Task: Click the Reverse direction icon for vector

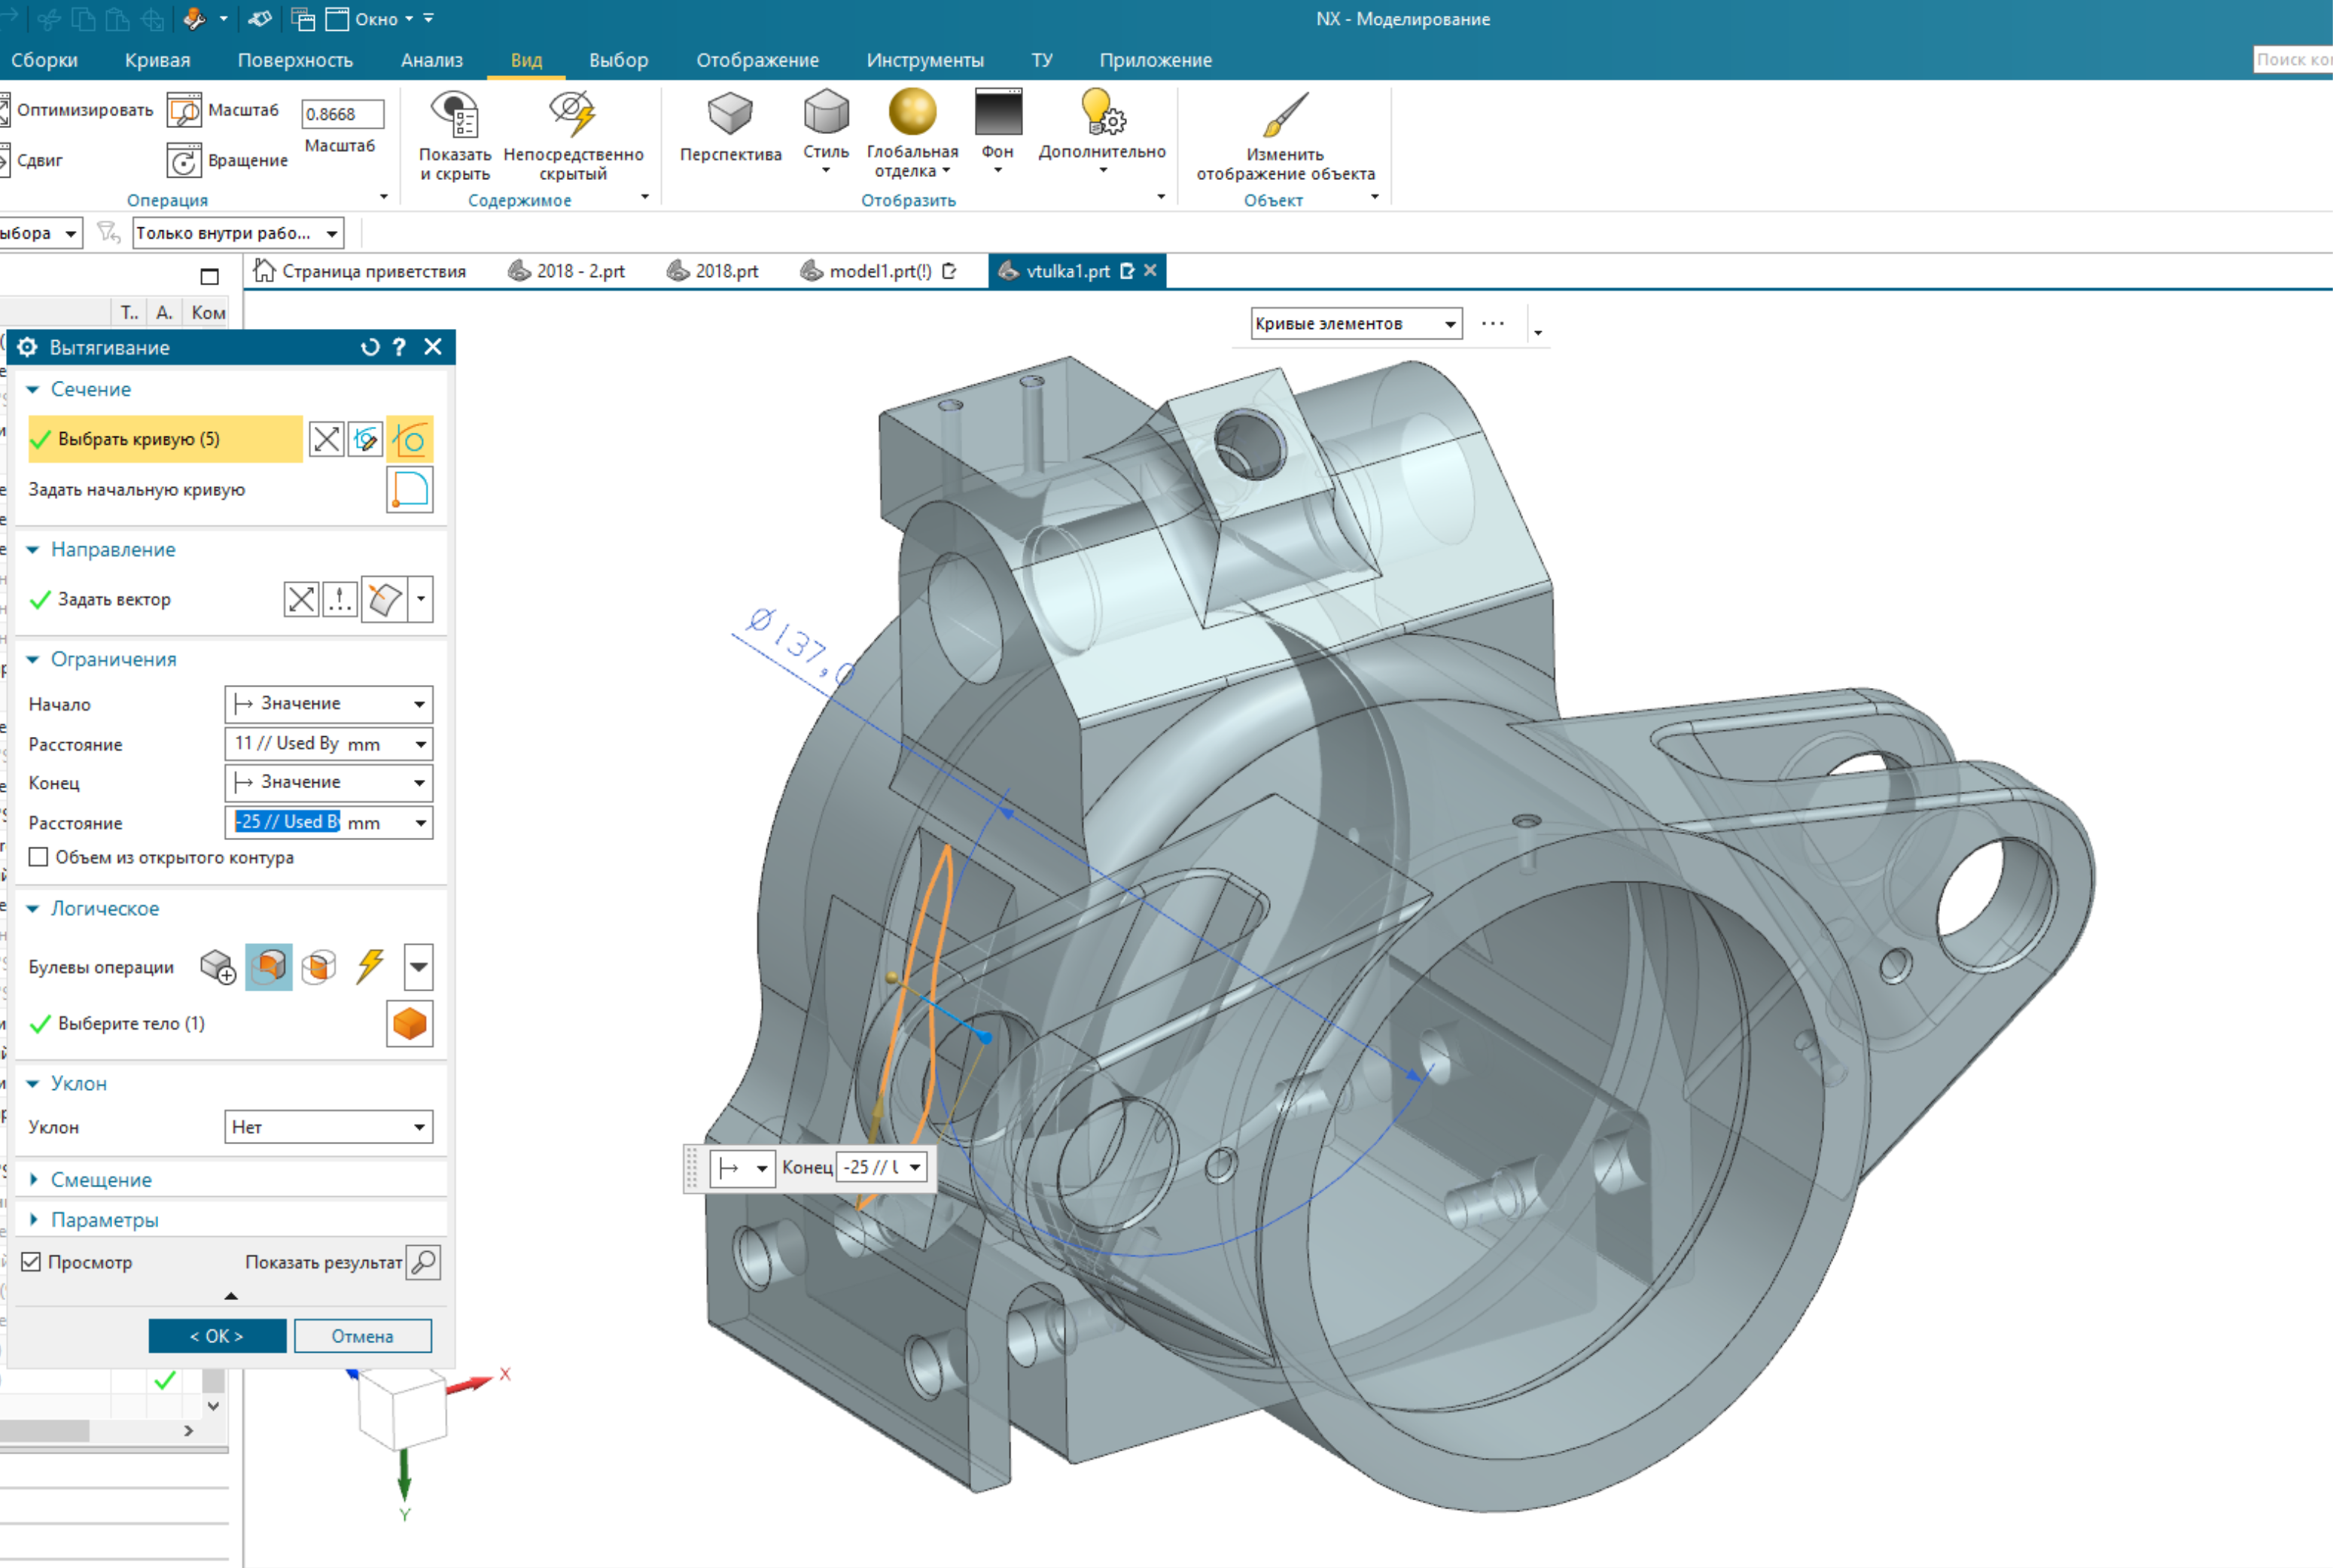Action: pos(301,599)
